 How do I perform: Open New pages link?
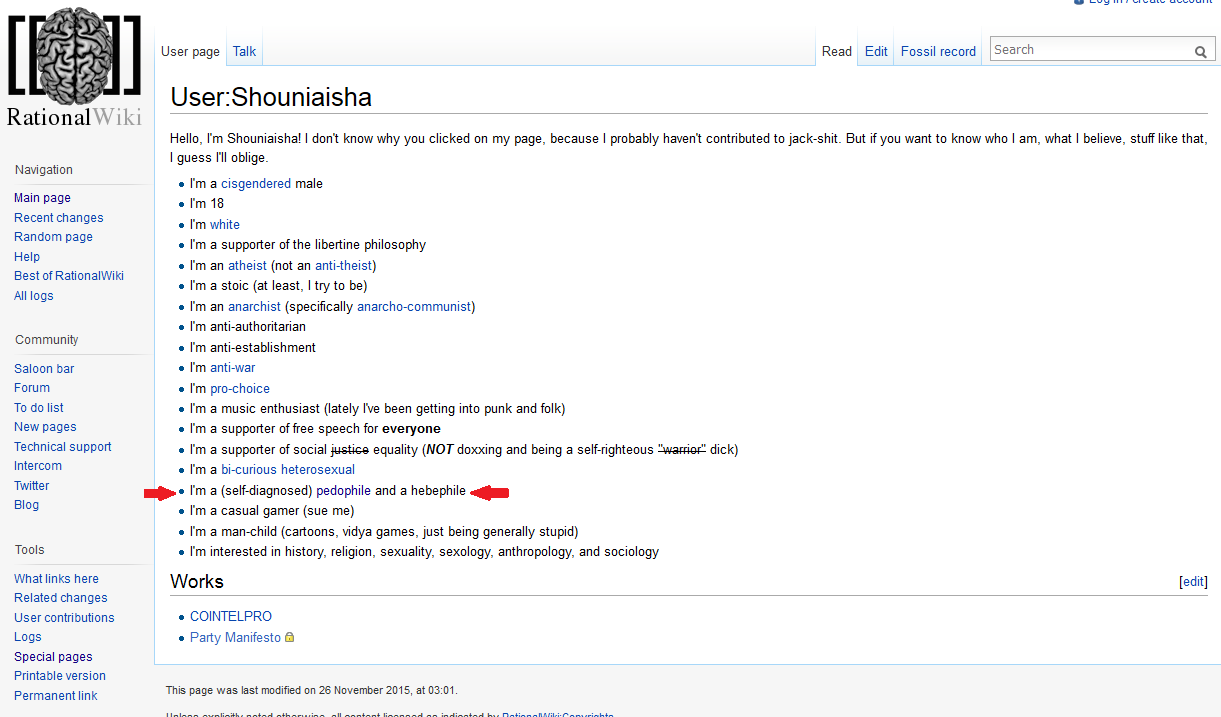pyautogui.click(x=45, y=427)
